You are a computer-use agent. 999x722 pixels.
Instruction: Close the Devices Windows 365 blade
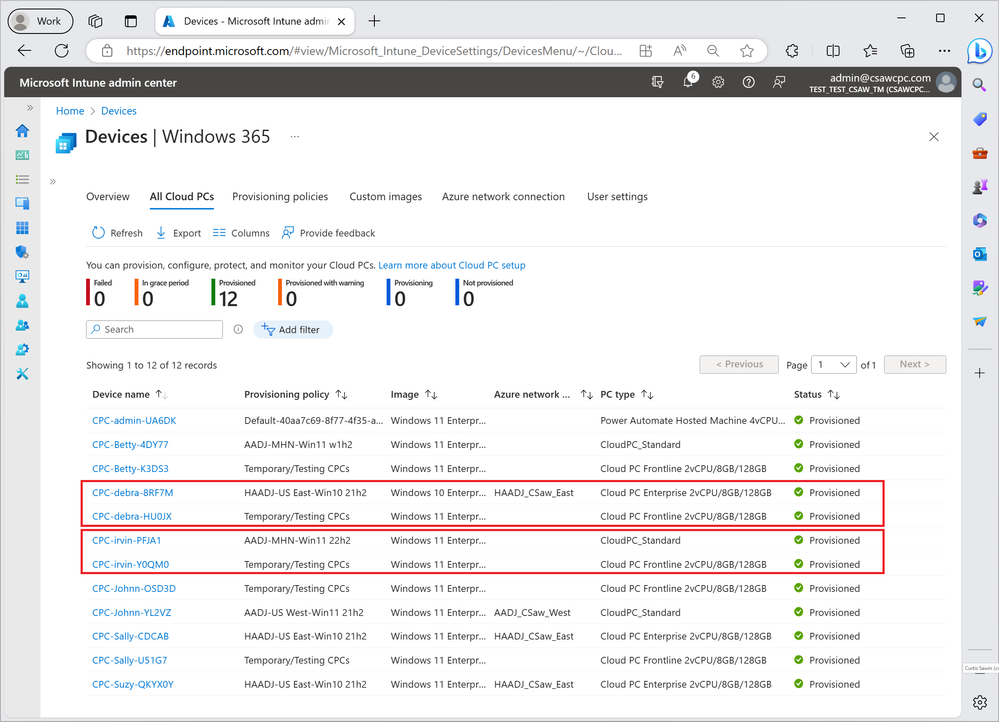tap(933, 136)
